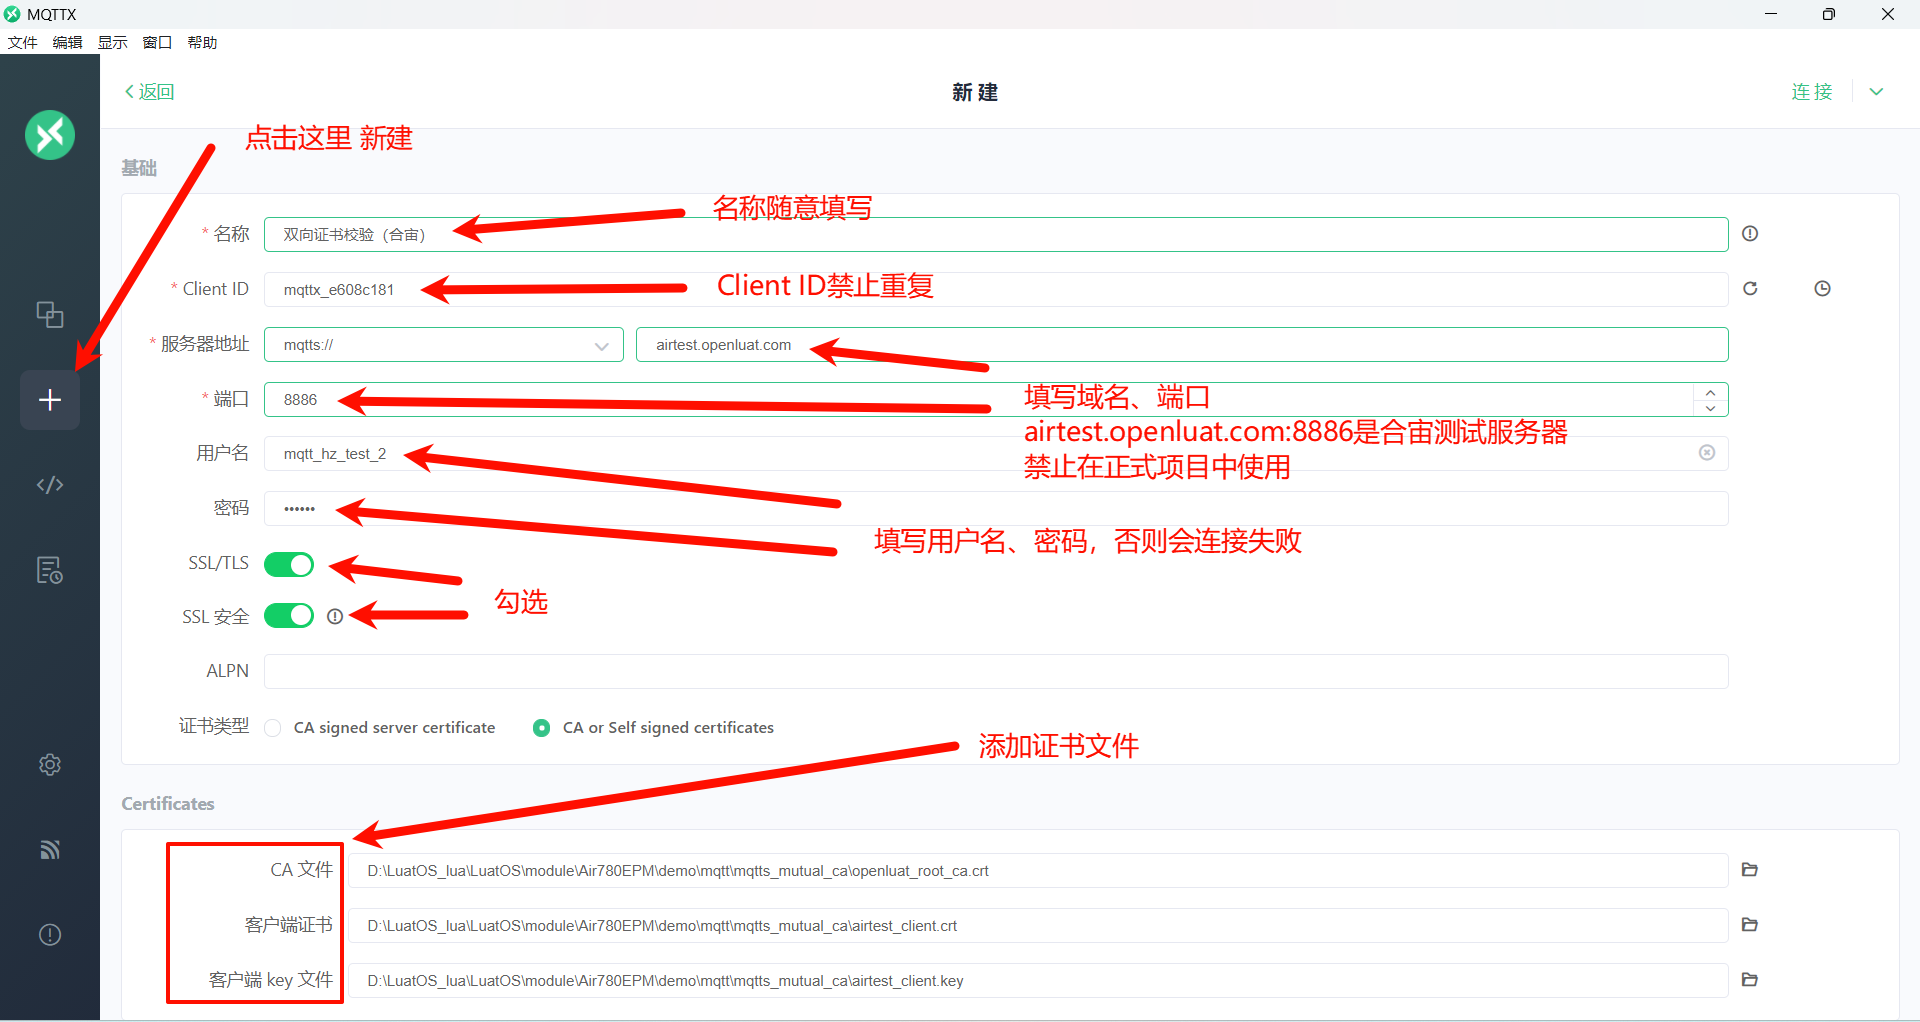The height and width of the screenshot is (1022, 1920).
Task: Click the 连接 connect button
Action: coord(1812,92)
